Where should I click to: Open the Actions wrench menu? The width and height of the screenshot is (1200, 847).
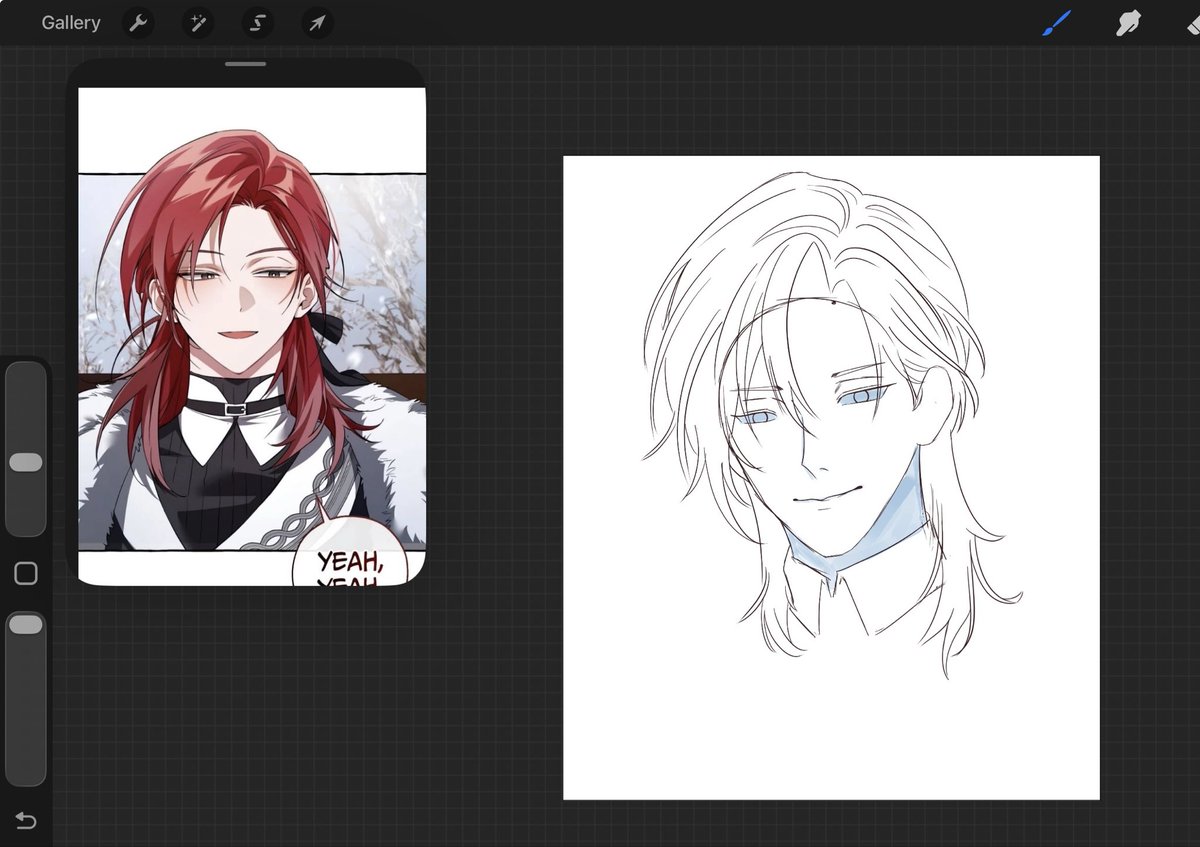(138, 22)
